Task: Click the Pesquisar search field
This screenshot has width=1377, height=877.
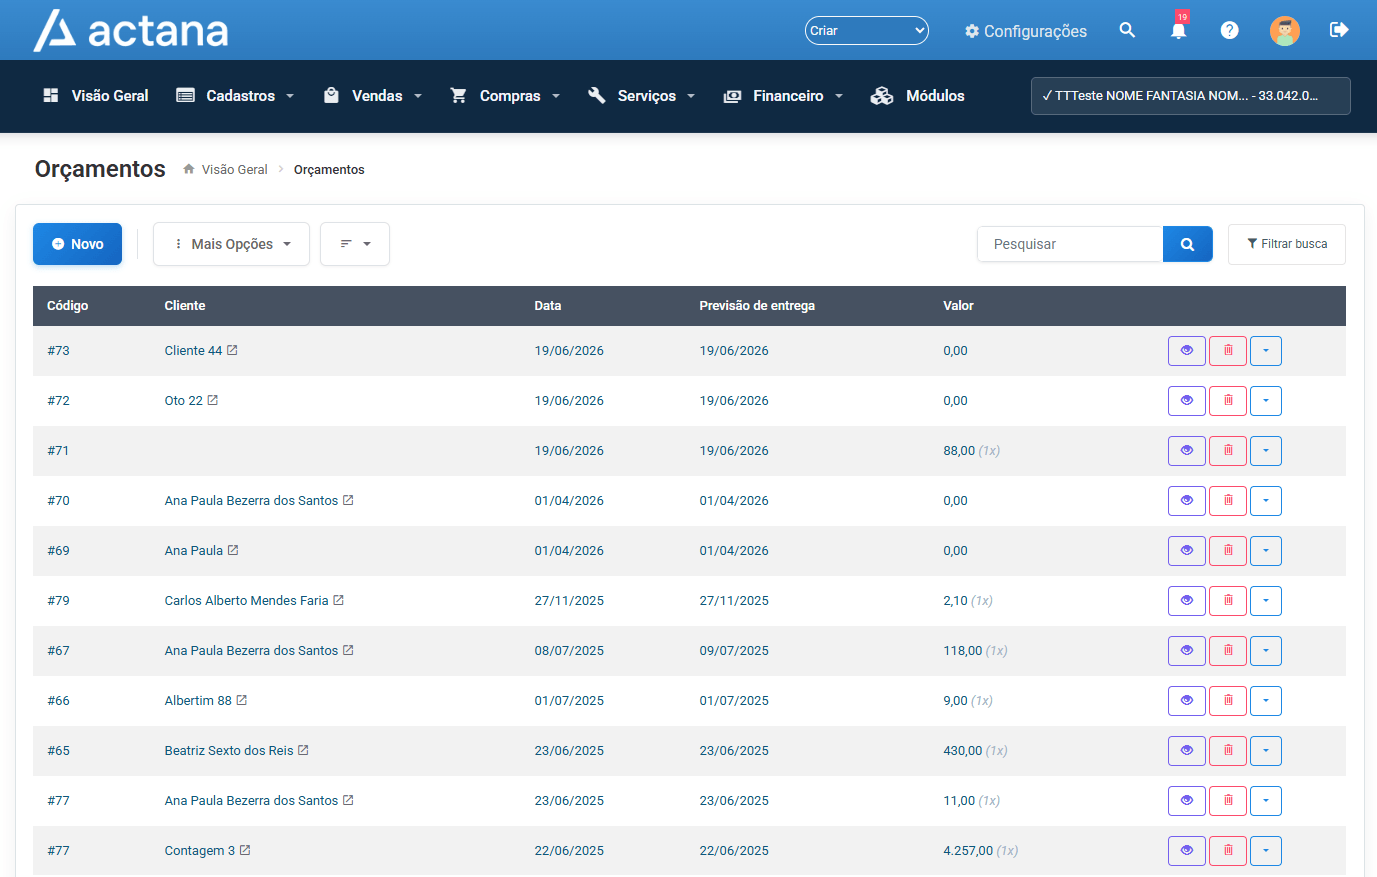Action: 1070,244
